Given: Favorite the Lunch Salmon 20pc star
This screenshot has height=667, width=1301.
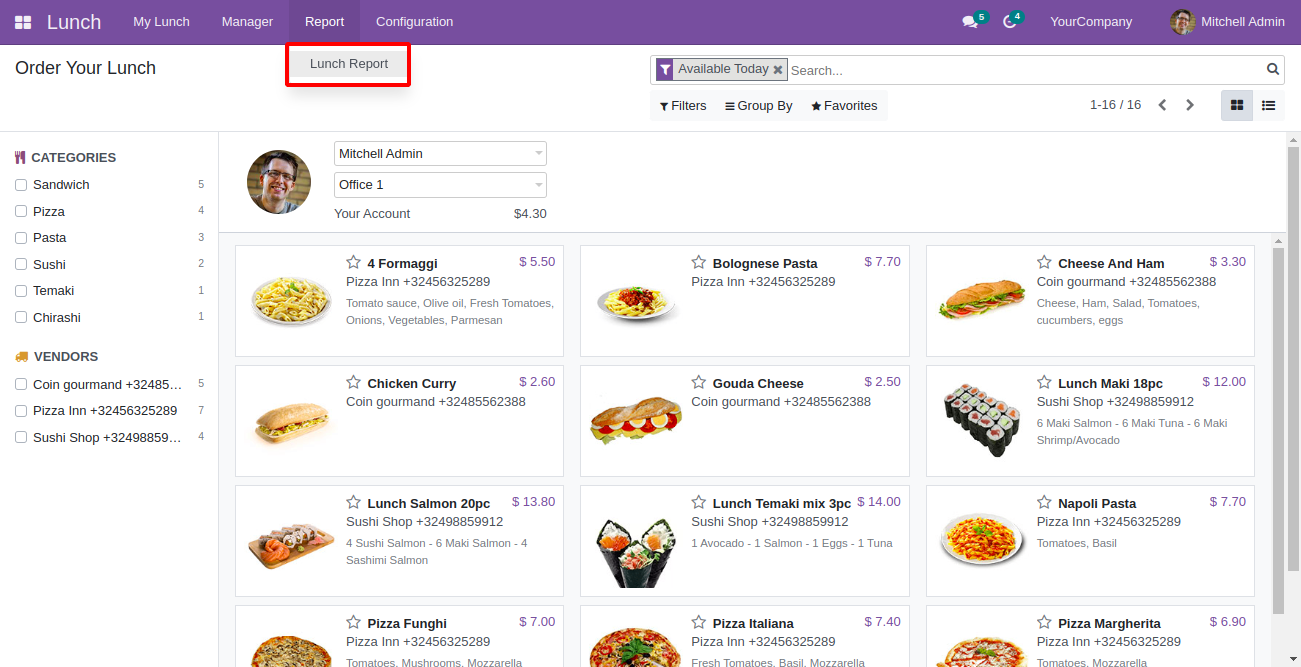Looking at the screenshot, I should (x=354, y=502).
